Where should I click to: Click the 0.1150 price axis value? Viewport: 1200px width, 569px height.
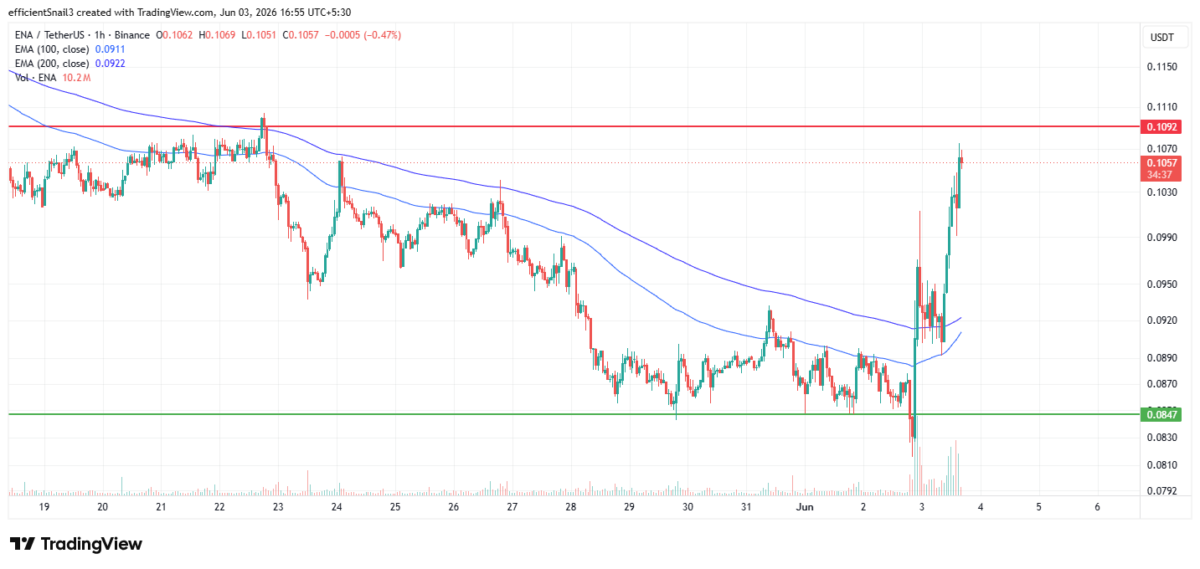point(1162,67)
